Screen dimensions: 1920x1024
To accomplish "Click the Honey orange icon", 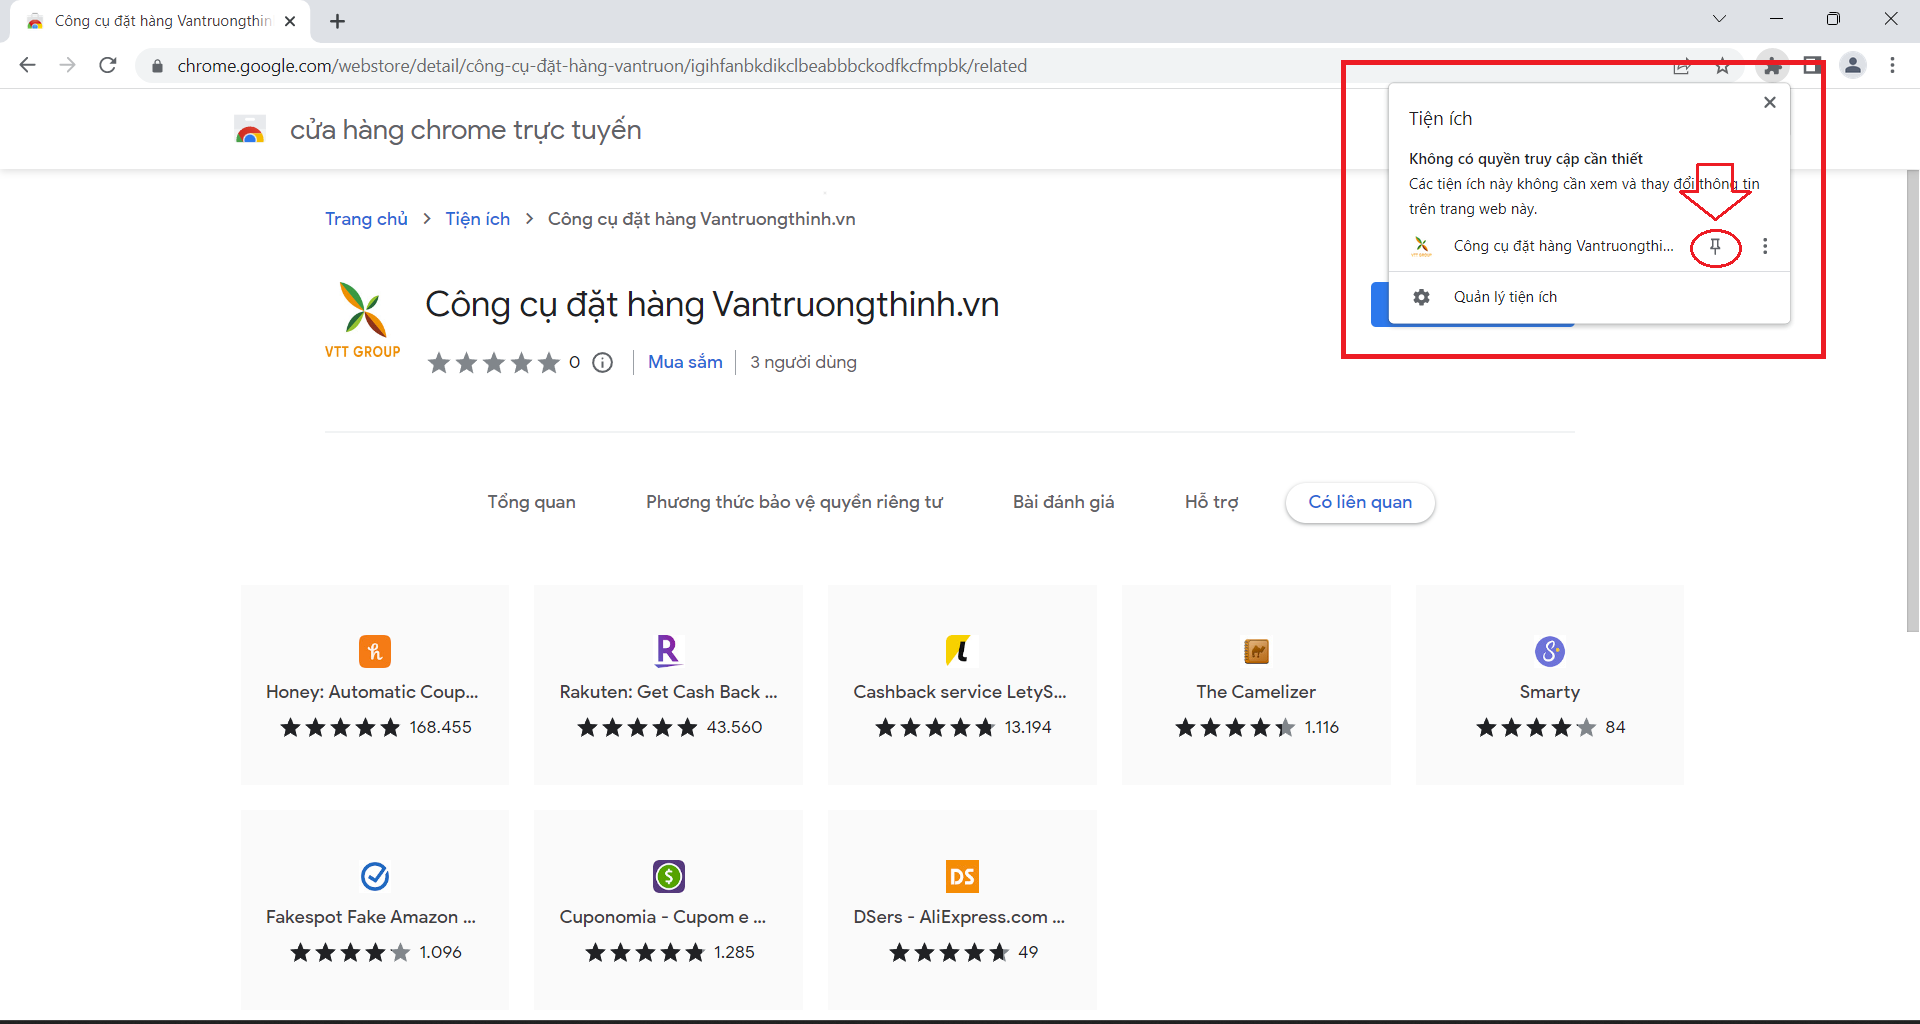I will [375, 651].
